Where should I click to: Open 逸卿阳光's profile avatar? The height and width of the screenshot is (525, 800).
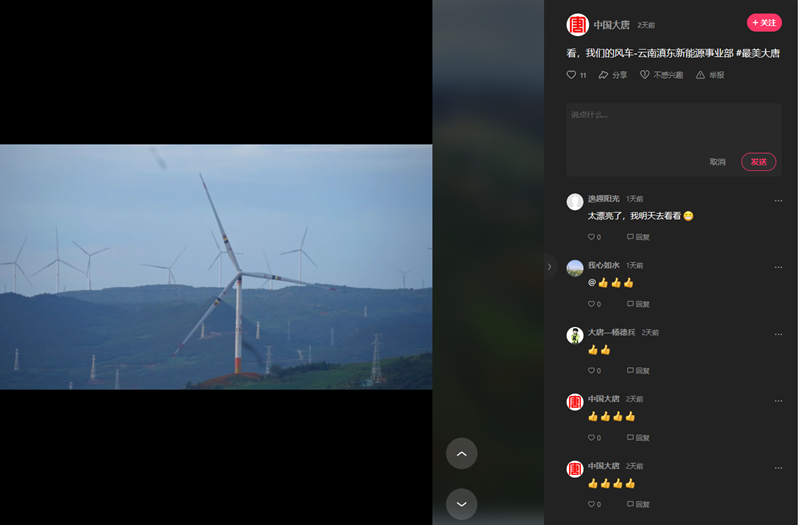point(575,201)
